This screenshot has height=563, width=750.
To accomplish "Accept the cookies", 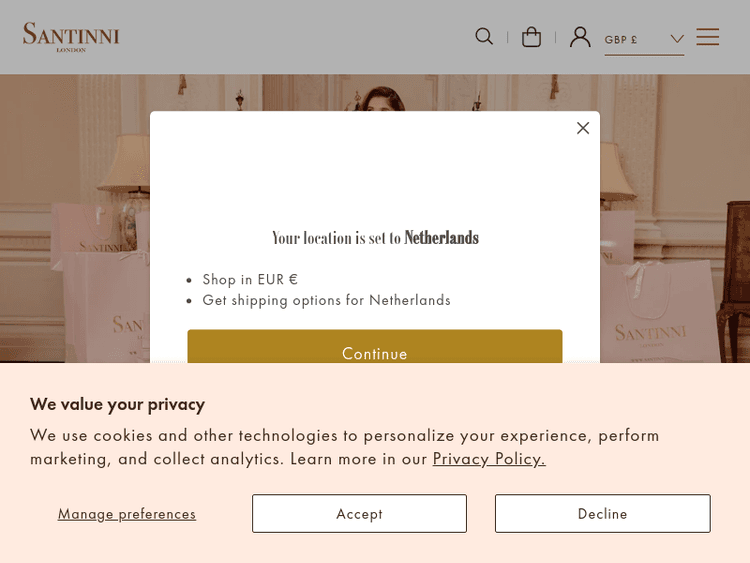I will [x=359, y=513].
